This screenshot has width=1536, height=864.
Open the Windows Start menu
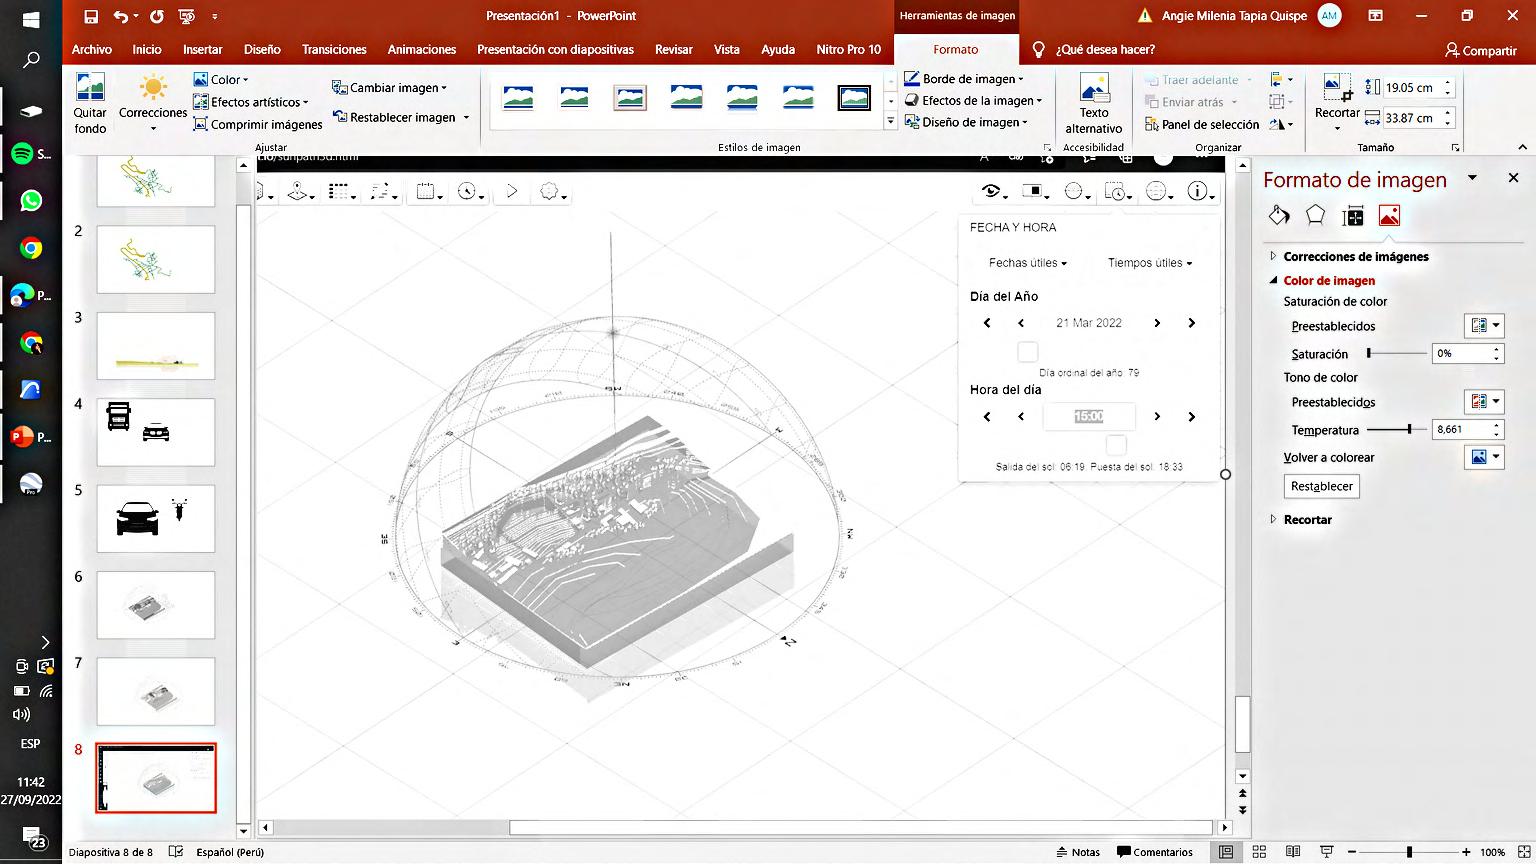pyautogui.click(x=31, y=18)
